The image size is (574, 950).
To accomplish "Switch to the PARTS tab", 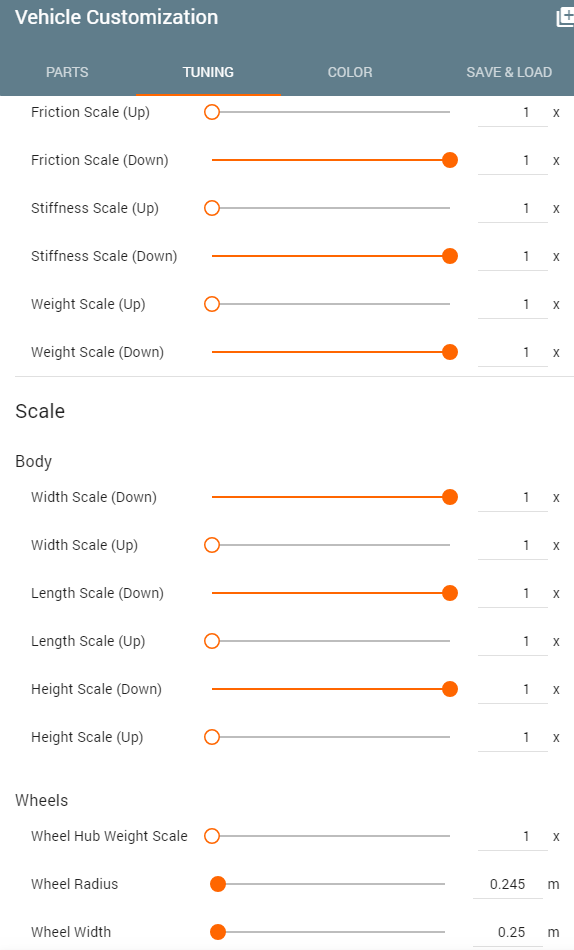I will coord(67,72).
